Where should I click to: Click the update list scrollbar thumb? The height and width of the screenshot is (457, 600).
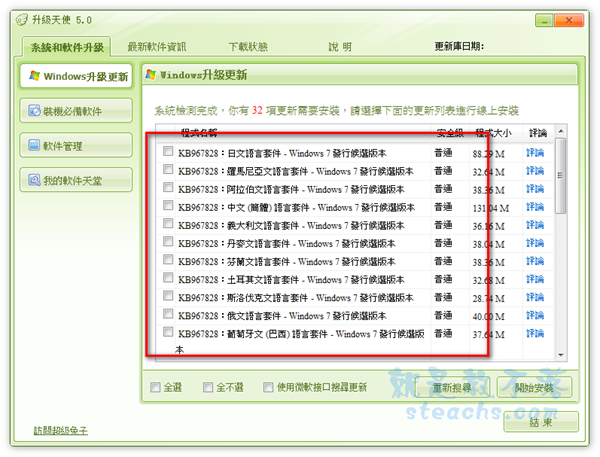(x=561, y=176)
